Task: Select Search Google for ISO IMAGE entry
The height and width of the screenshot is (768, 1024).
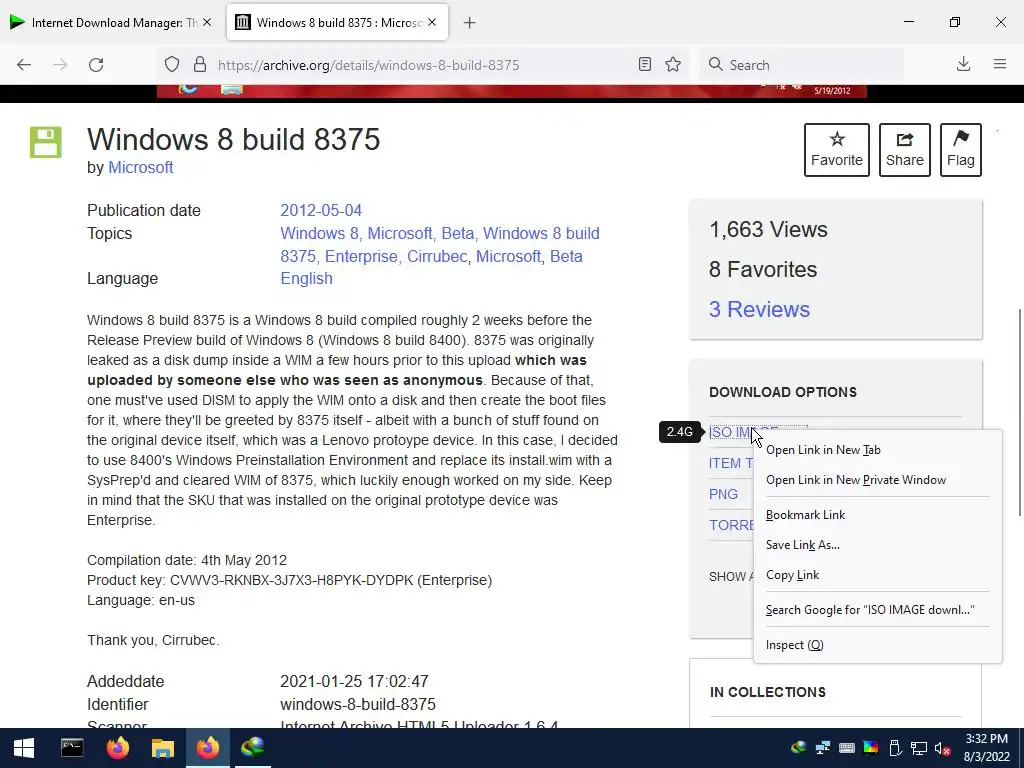Action: tap(878, 609)
